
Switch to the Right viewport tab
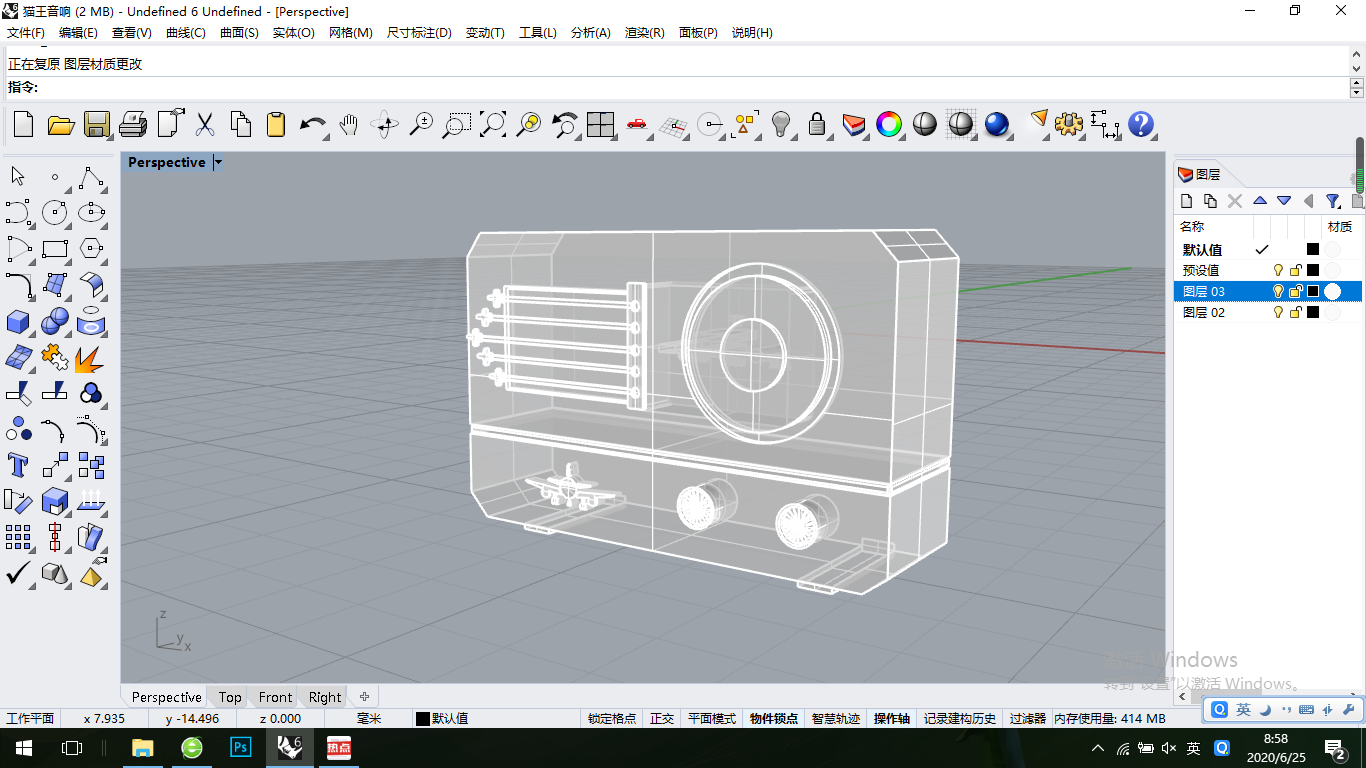(x=325, y=697)
